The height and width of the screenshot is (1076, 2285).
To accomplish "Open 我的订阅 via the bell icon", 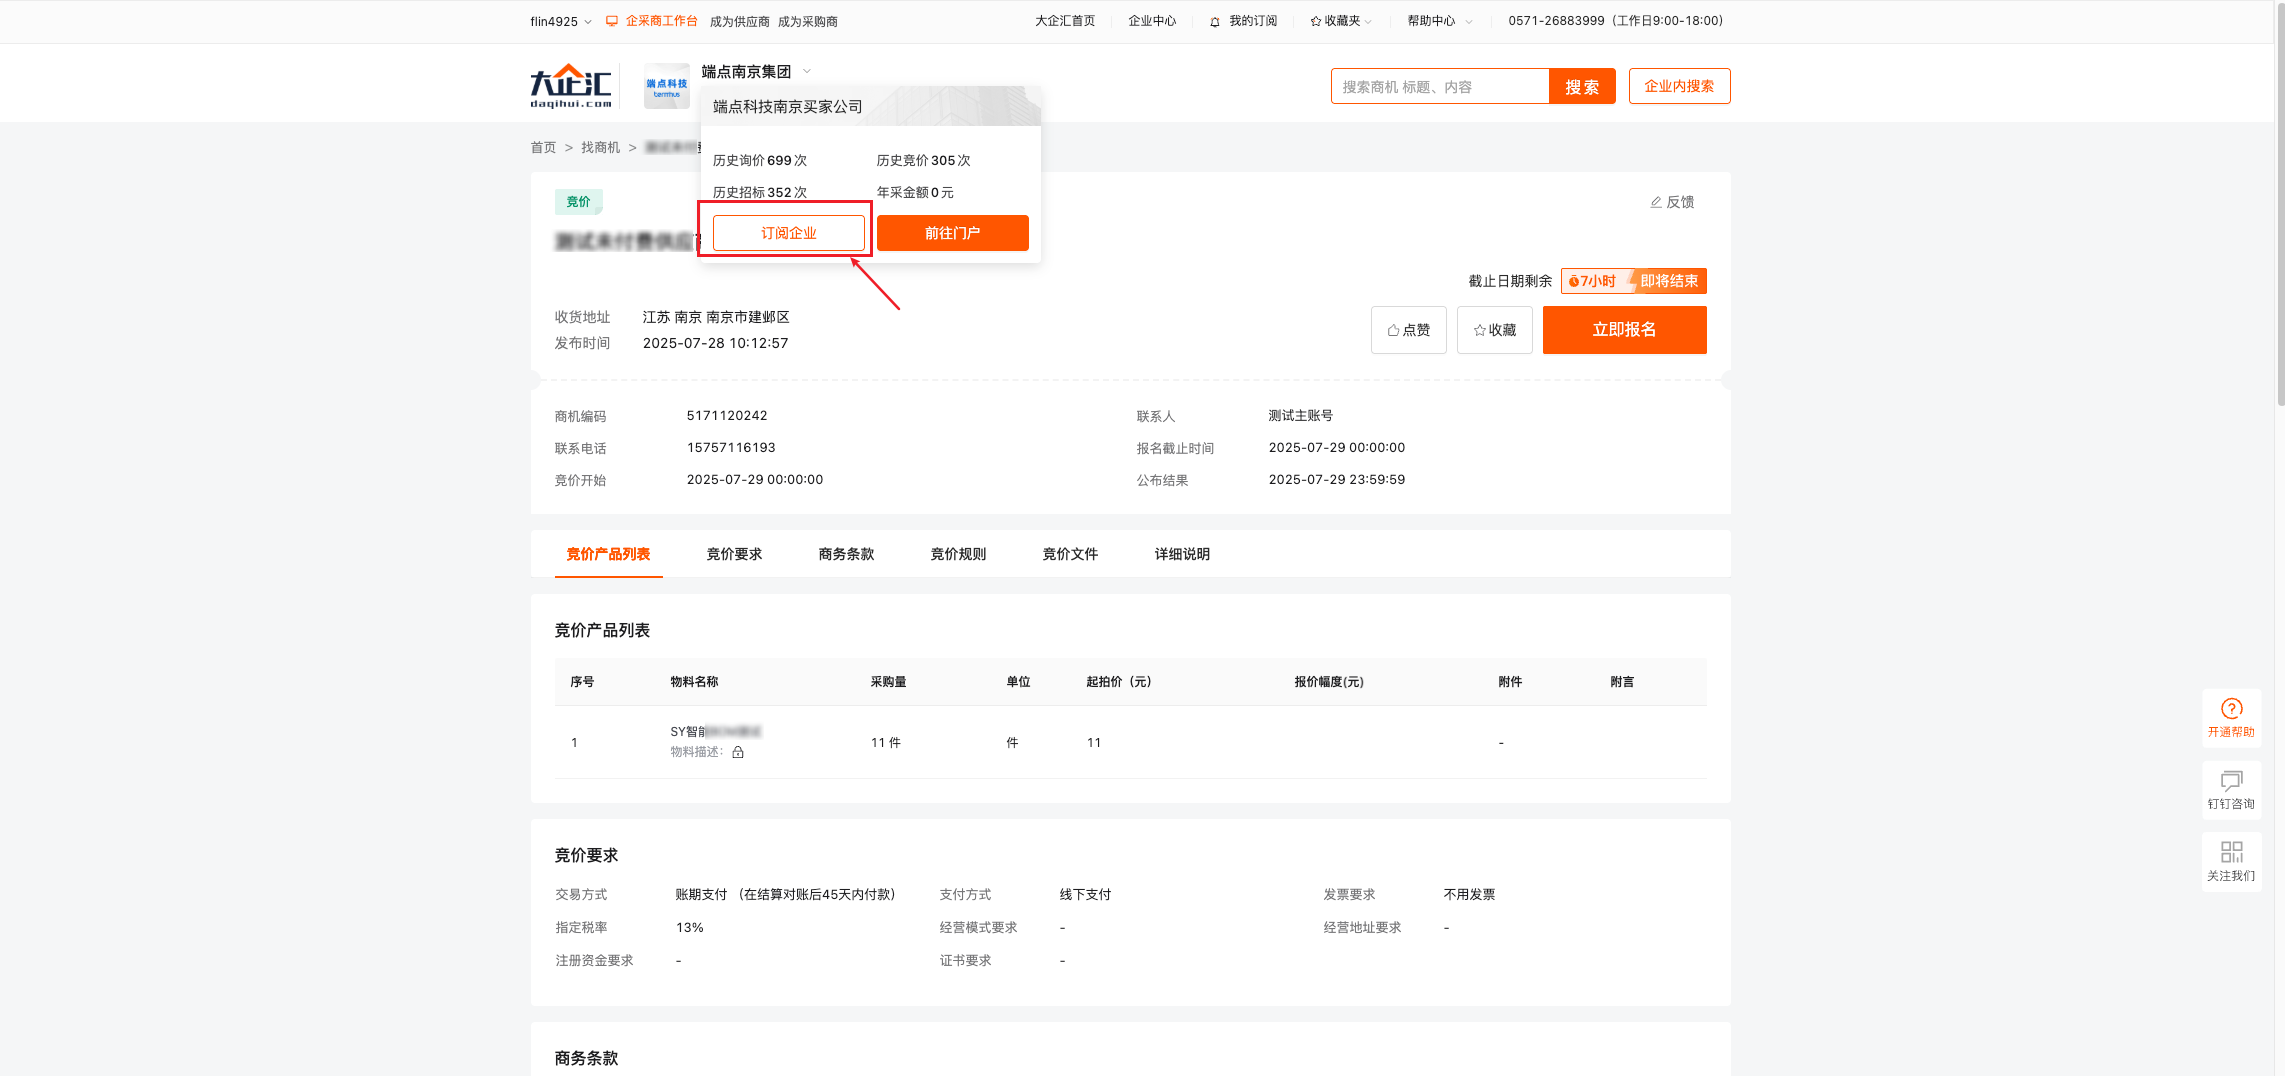I will pos(1214,20).
